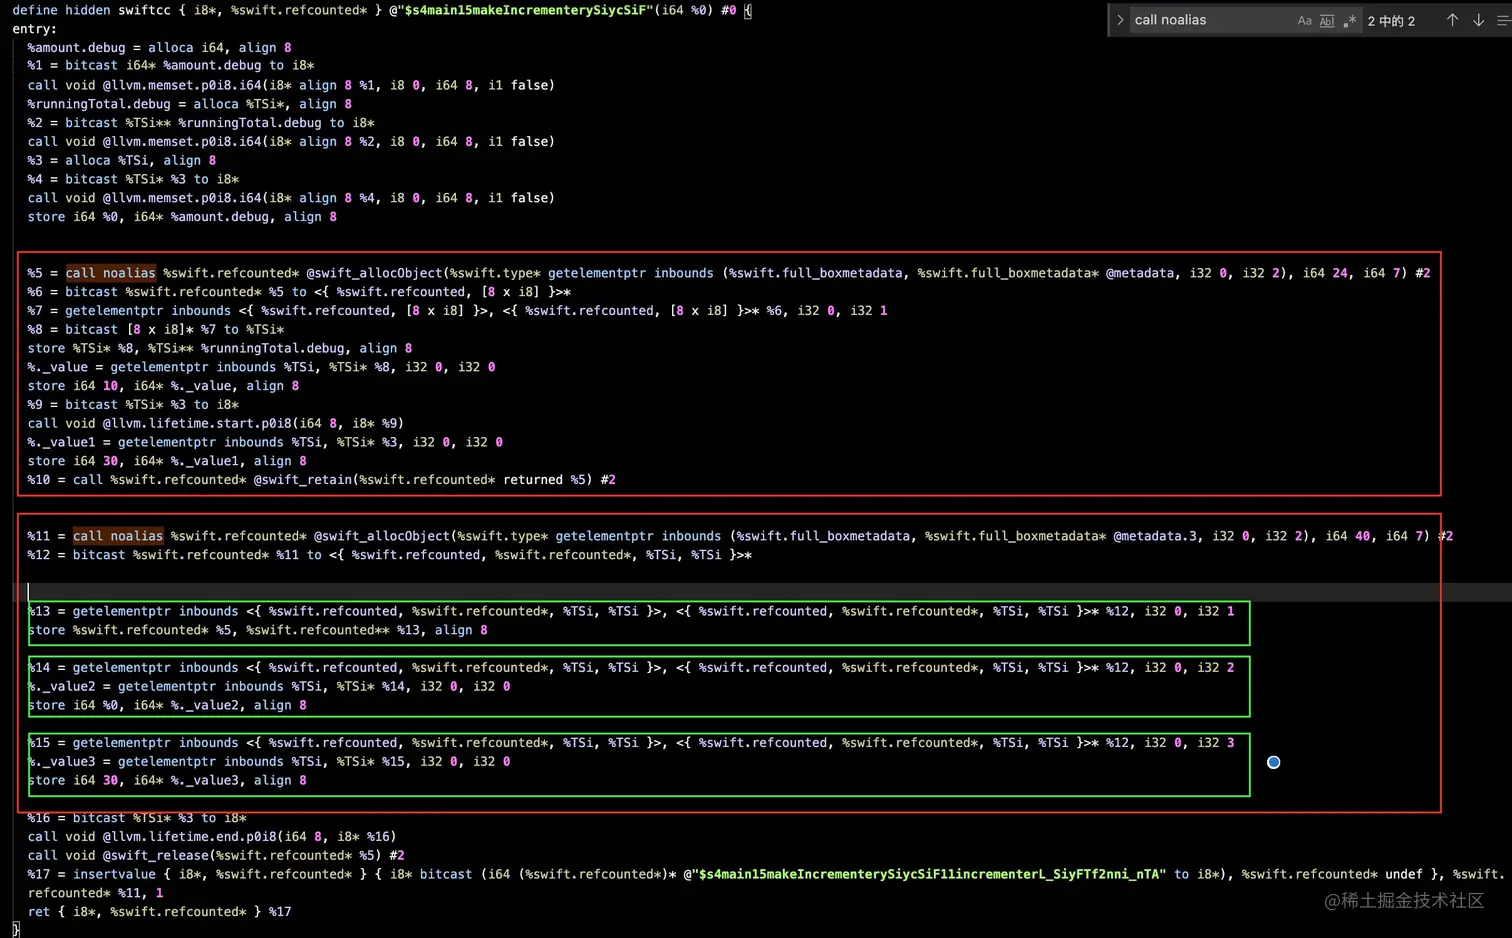Click the "store i64 %0, i64* %amount.debug" line
This screenshot has width=1512, height=938.
182,216
